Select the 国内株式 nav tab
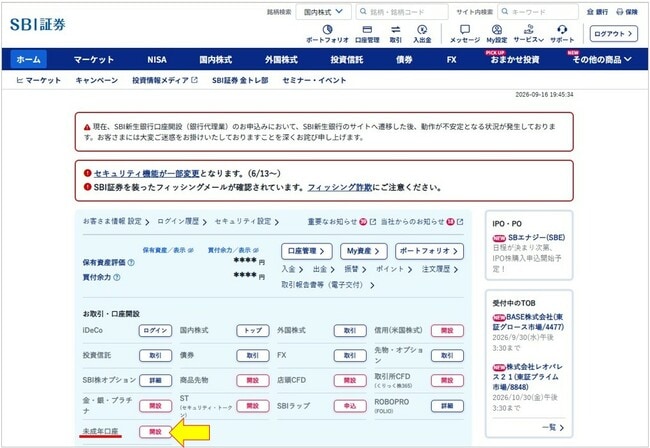 point(216,59)
